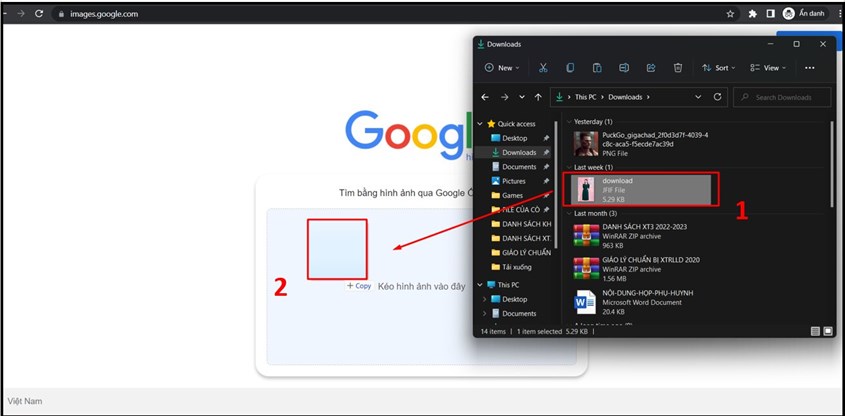Viewport: 845px width, 416px height.
Task: Click the Copy icon in Explorer toolbar
Action: click(570, 68)
